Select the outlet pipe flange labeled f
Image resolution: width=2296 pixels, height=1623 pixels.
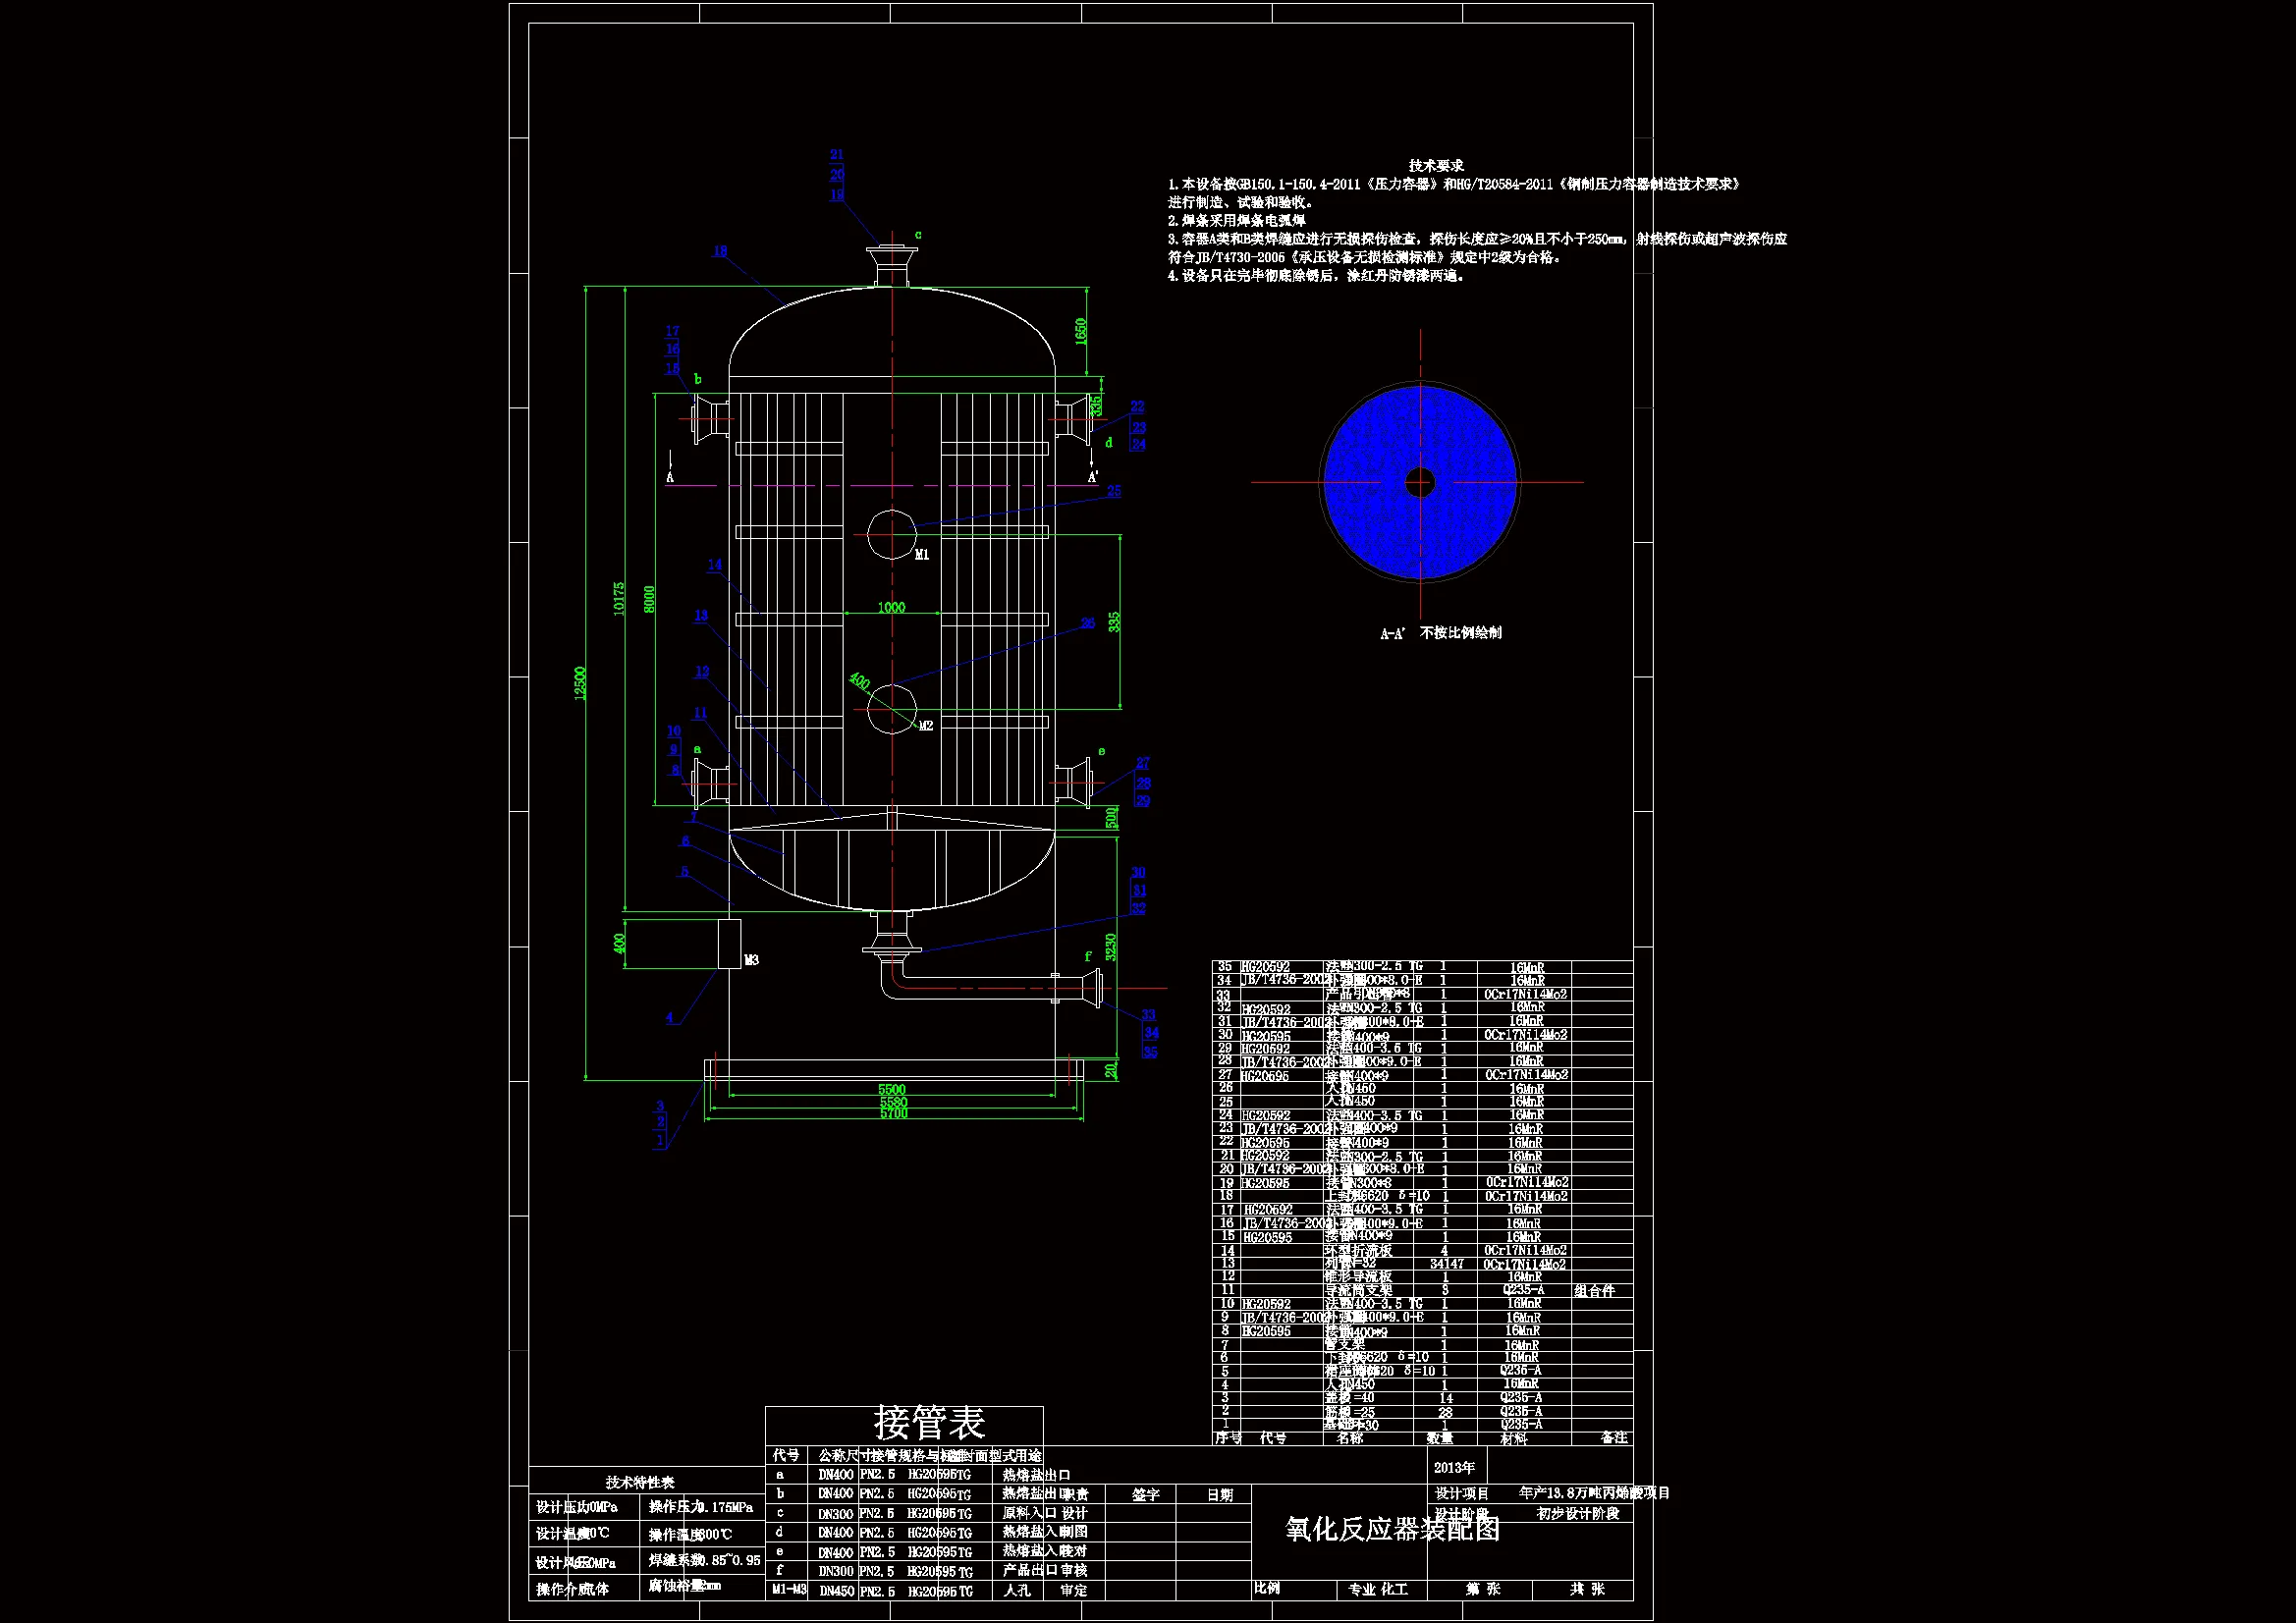(1095, 988)
